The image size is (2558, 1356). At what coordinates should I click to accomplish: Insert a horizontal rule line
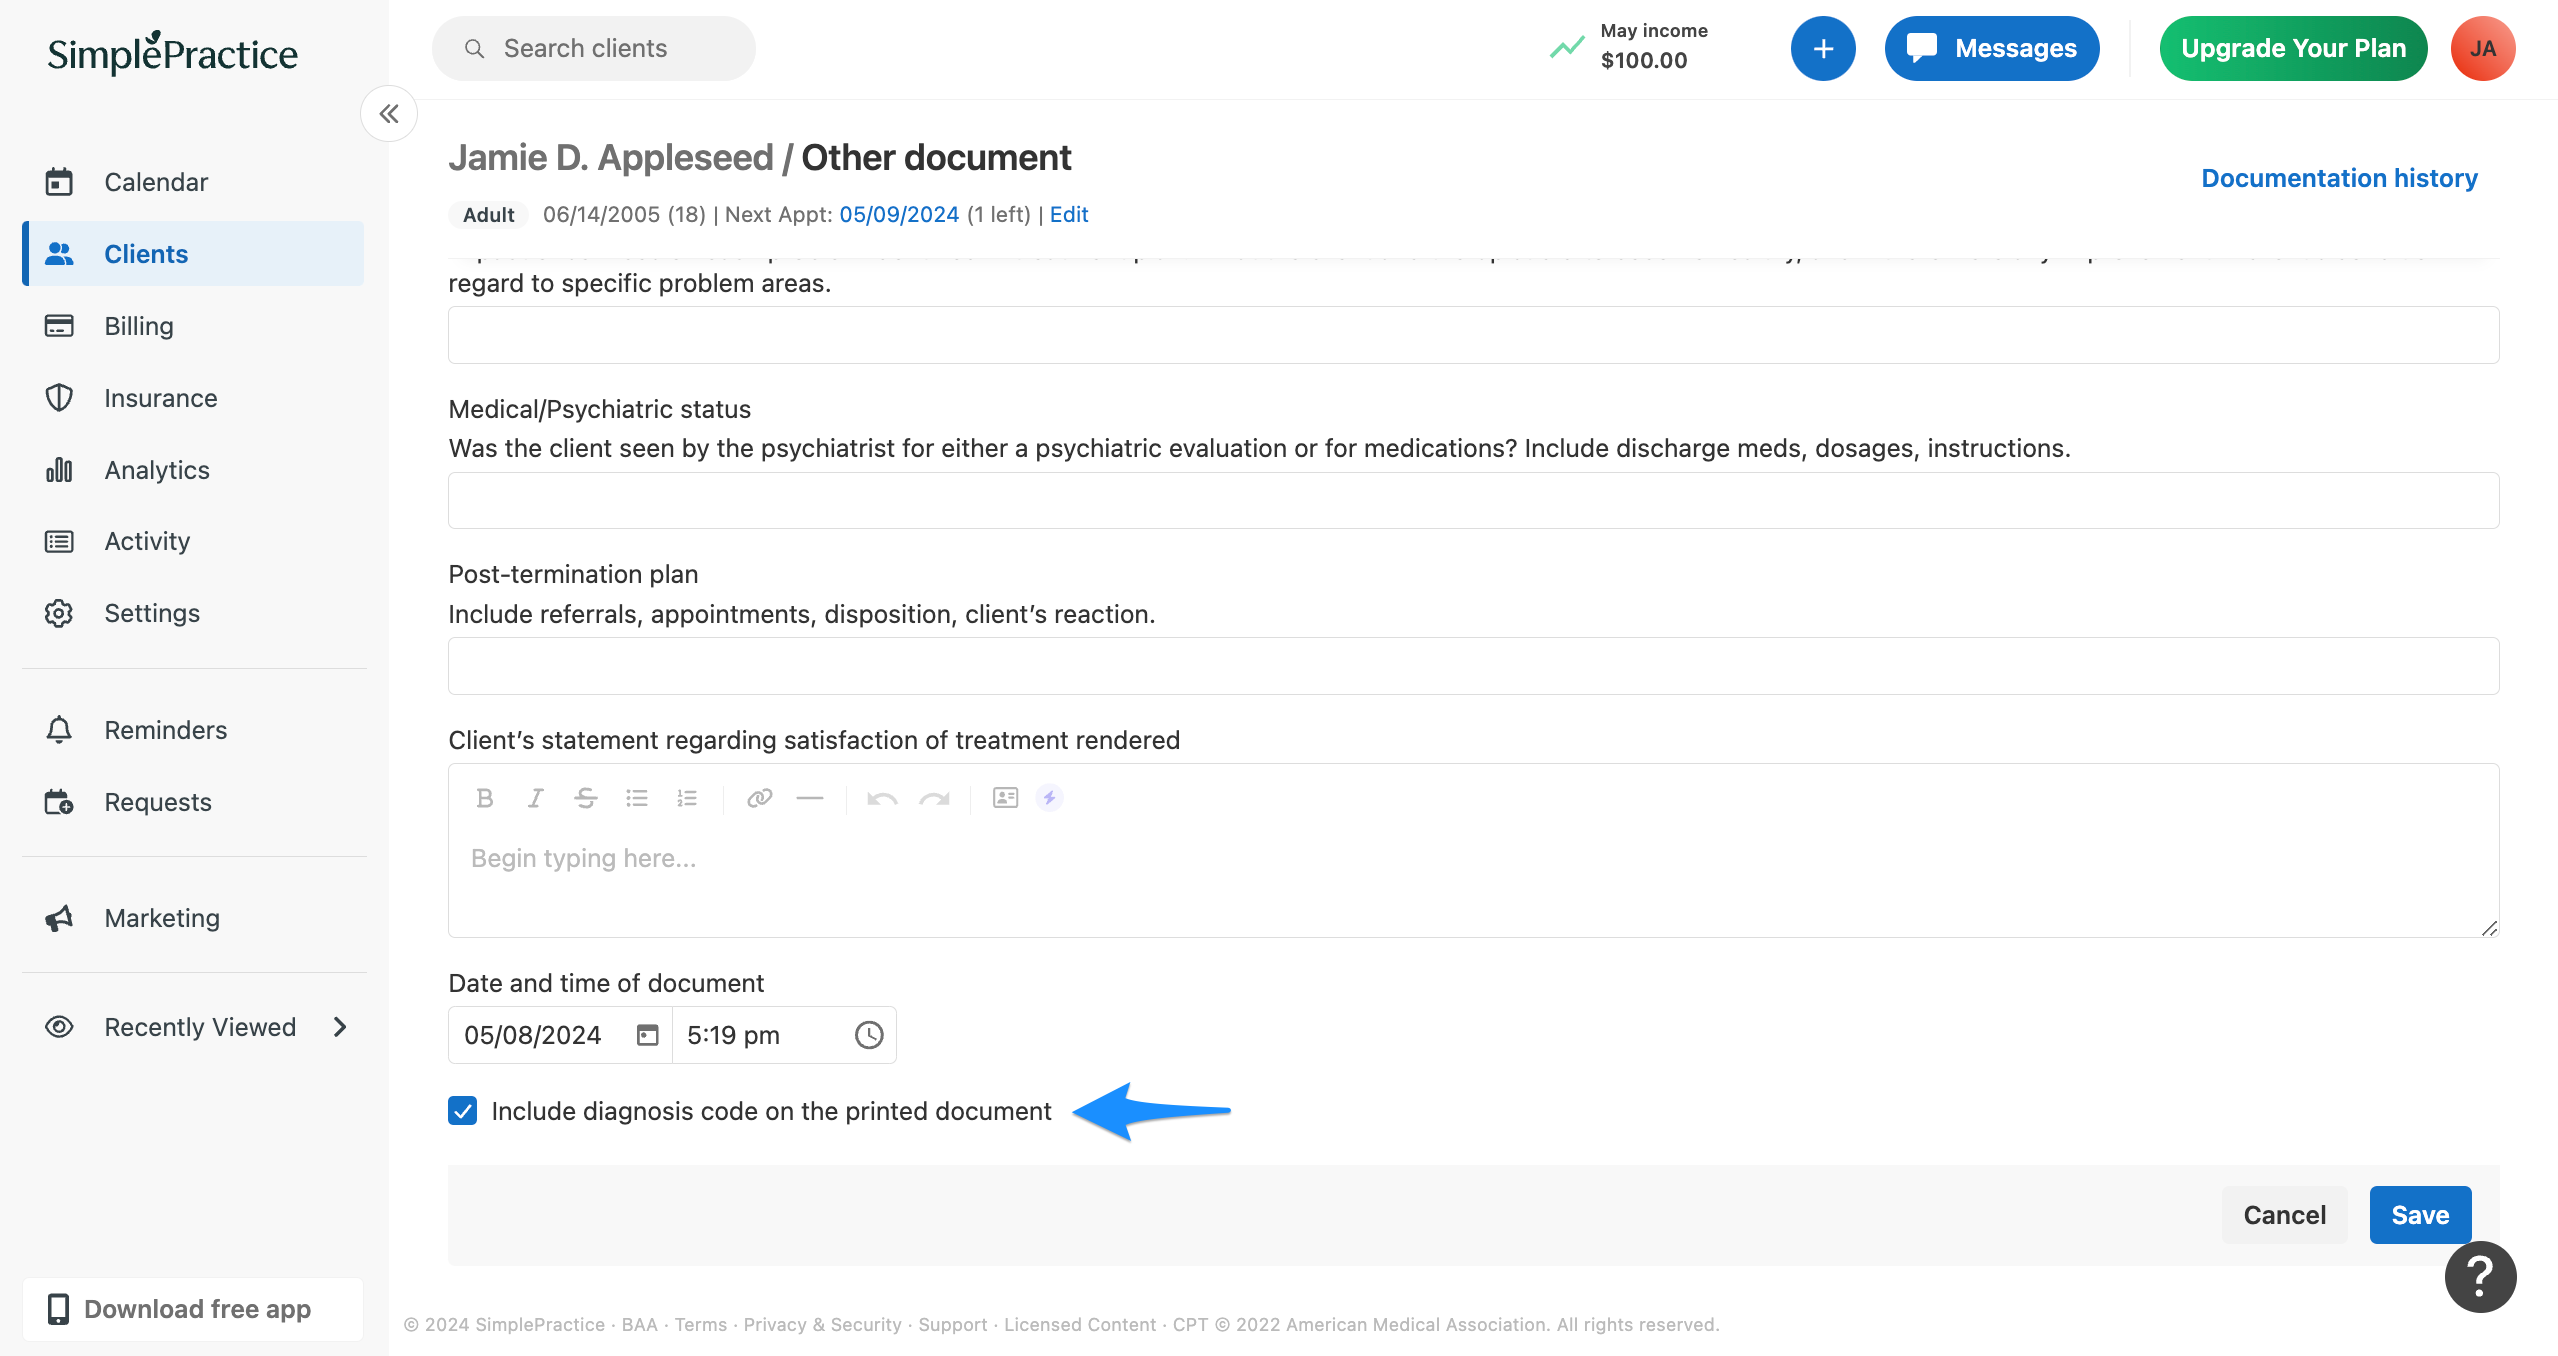pos(810,798)
